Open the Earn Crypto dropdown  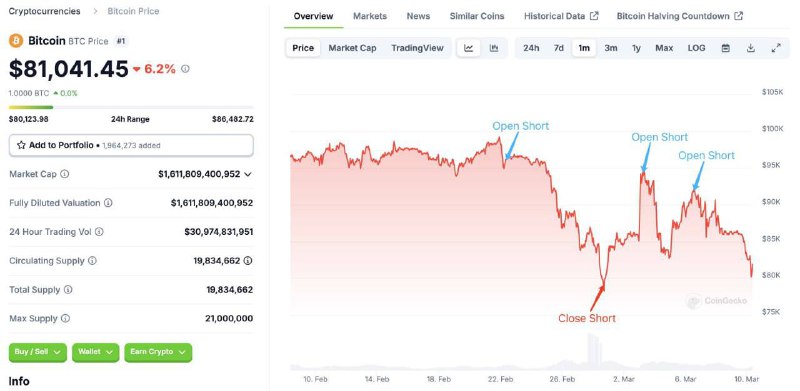[158, 352]
